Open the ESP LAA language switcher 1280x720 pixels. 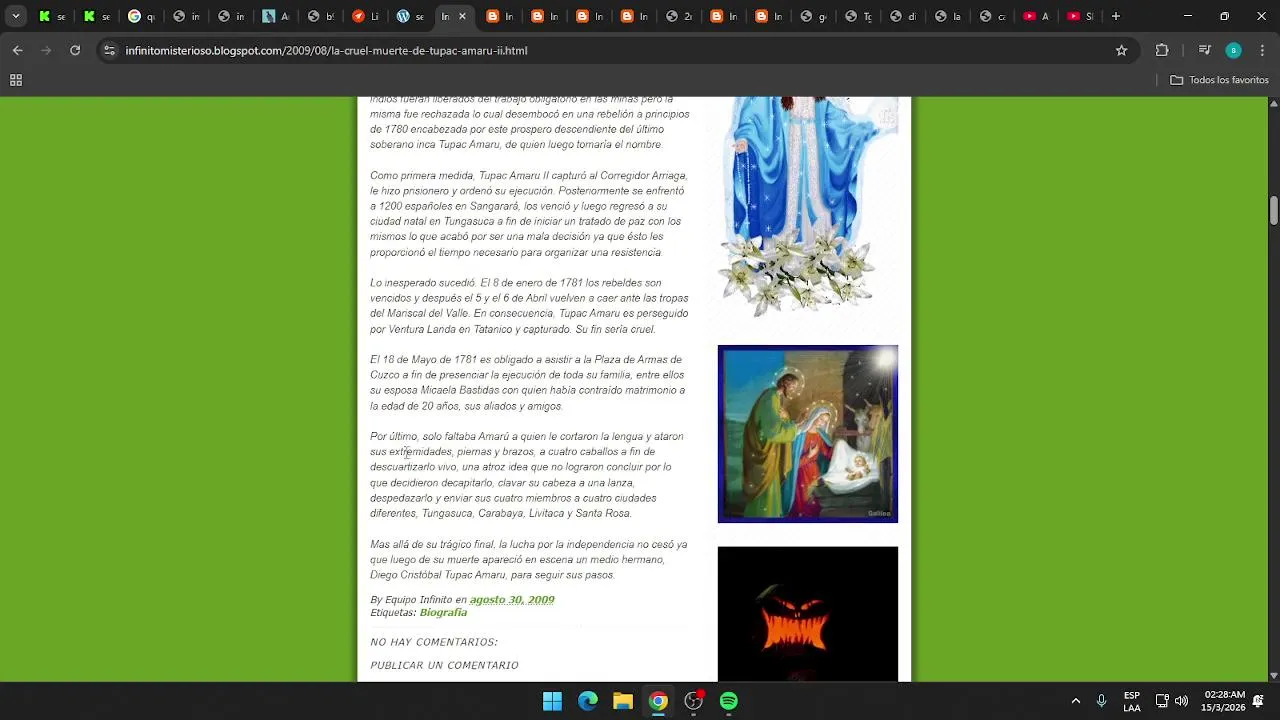click(1132, 701)
